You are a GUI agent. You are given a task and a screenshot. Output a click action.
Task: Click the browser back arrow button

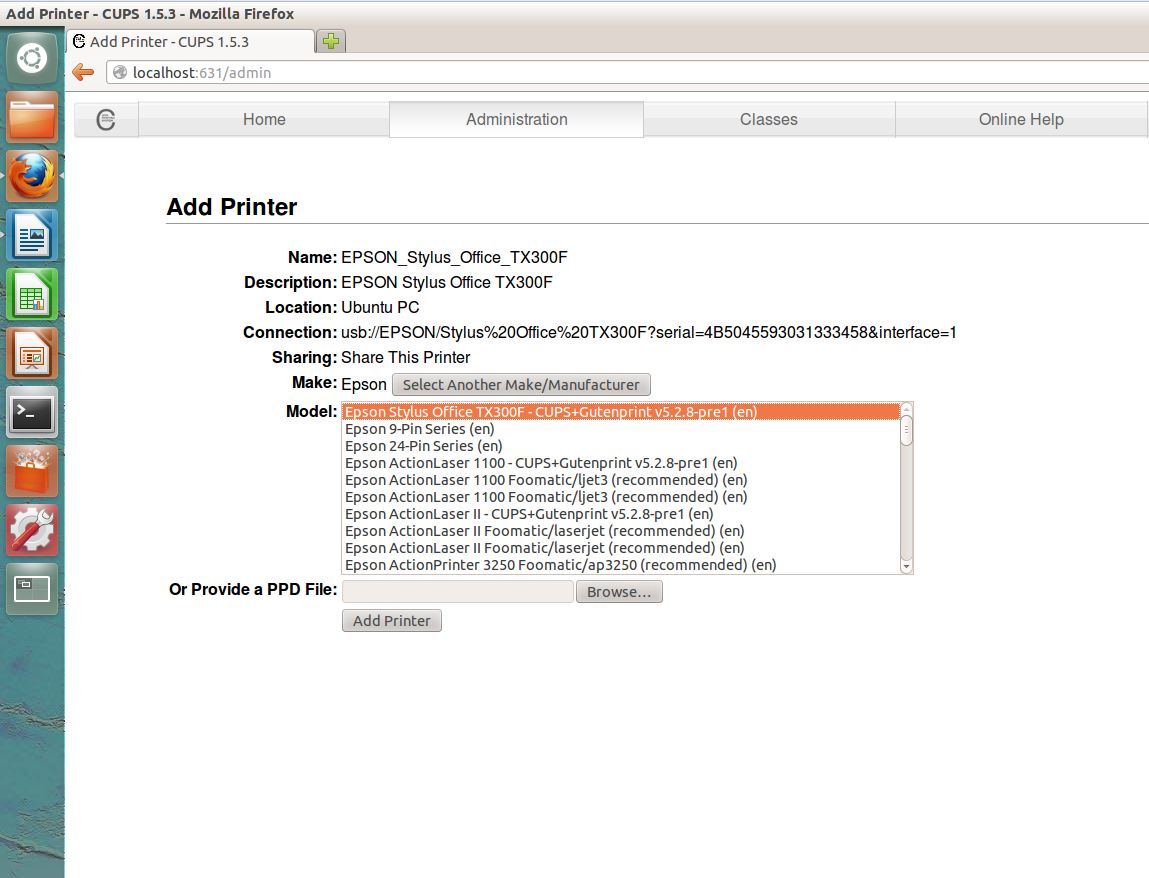point(84,72)
